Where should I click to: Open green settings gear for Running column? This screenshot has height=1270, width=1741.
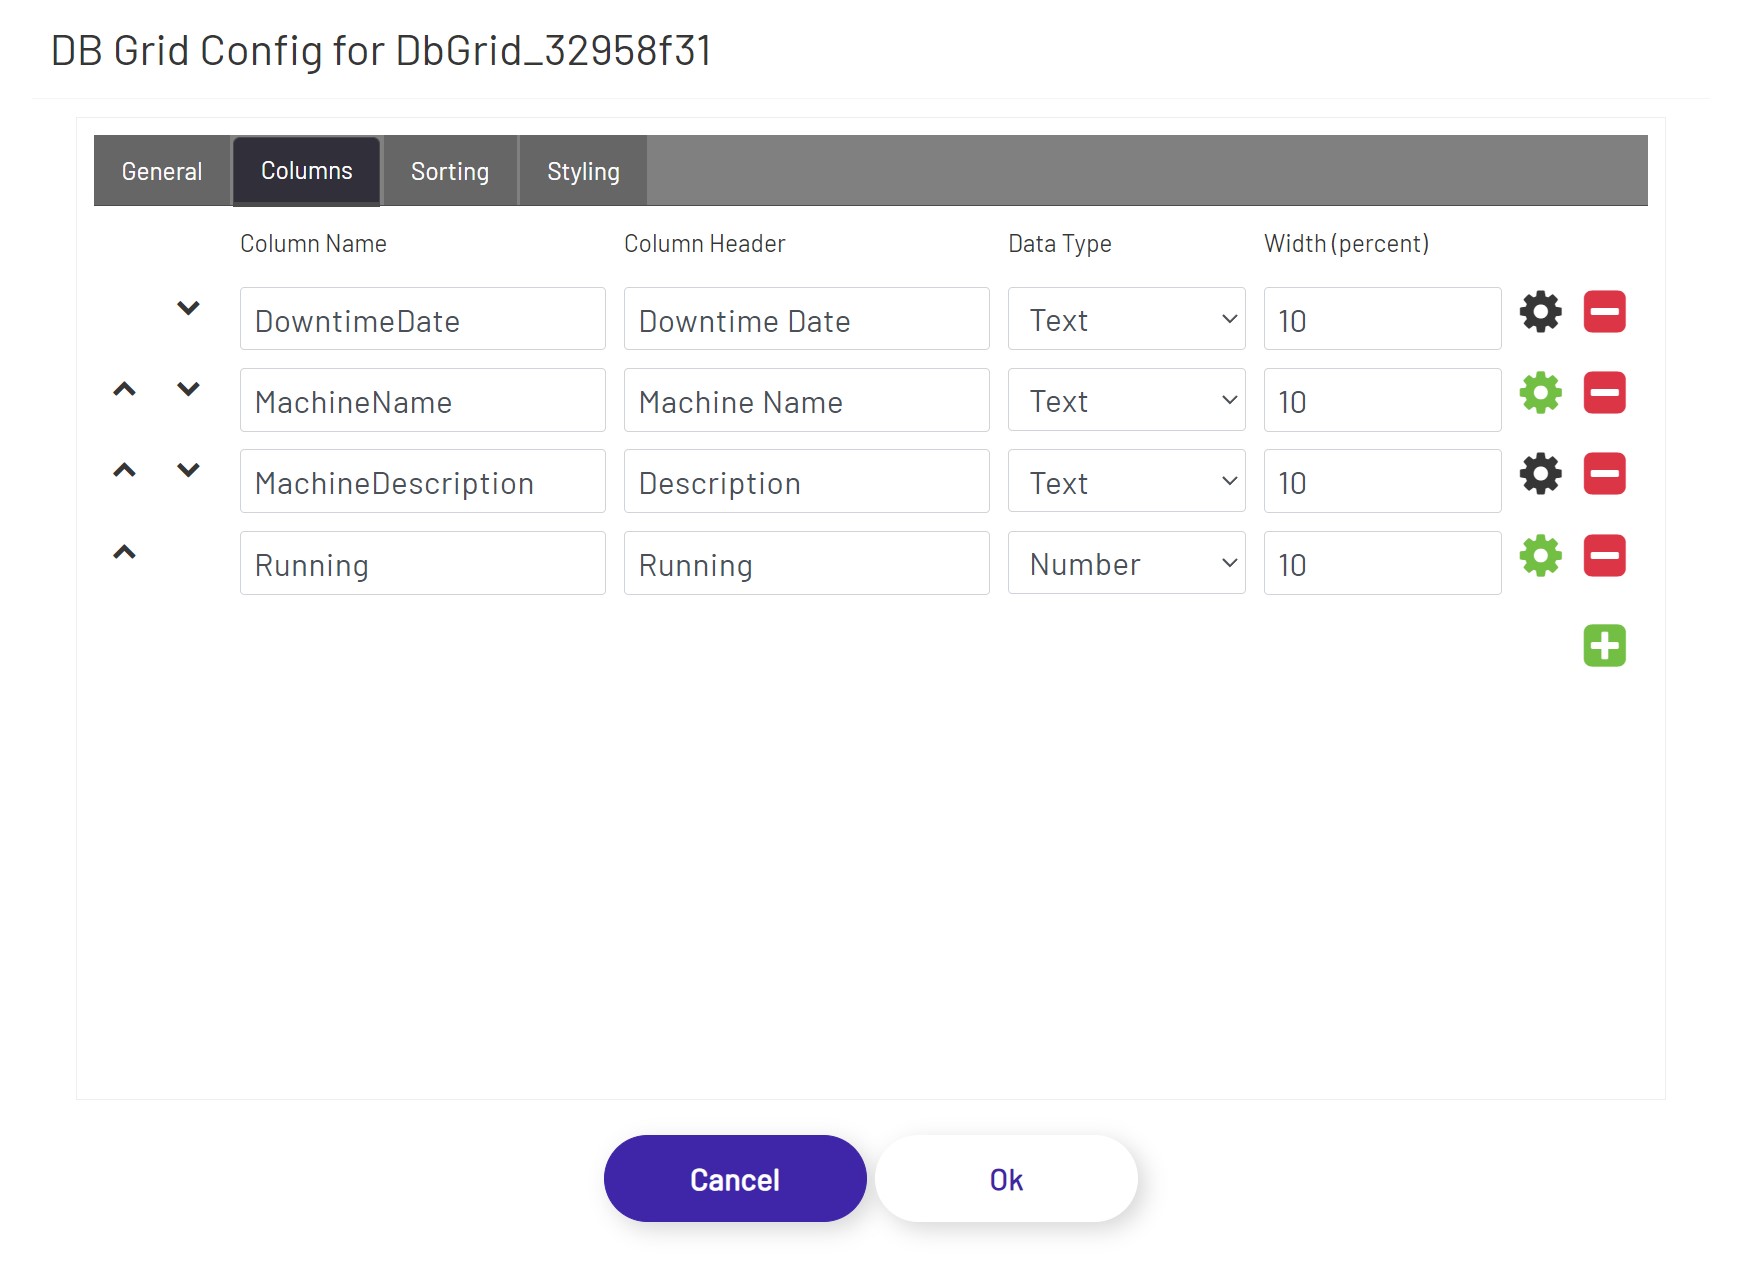tap(1539, 556)
